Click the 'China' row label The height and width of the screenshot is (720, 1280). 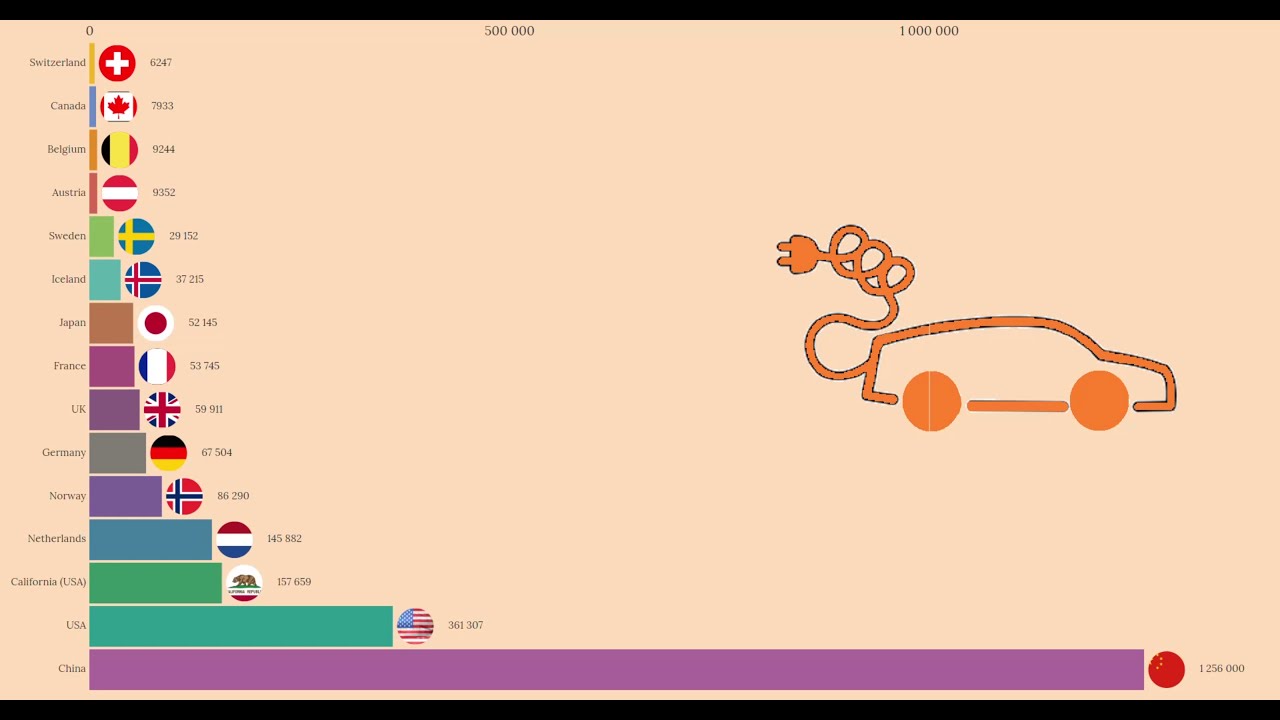point(72,668)
